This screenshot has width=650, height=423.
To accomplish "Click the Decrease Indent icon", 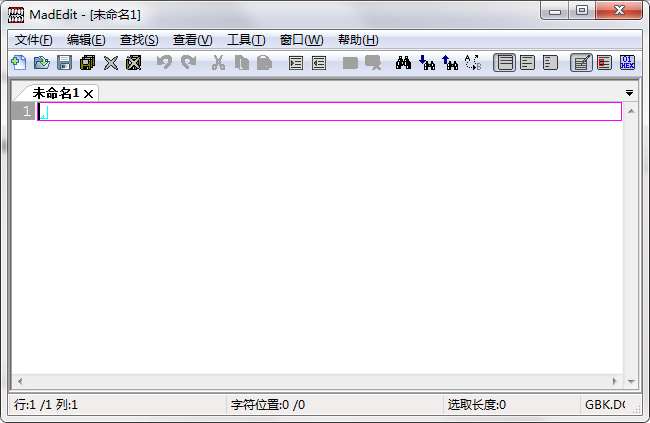I will (x=319, y=63).
